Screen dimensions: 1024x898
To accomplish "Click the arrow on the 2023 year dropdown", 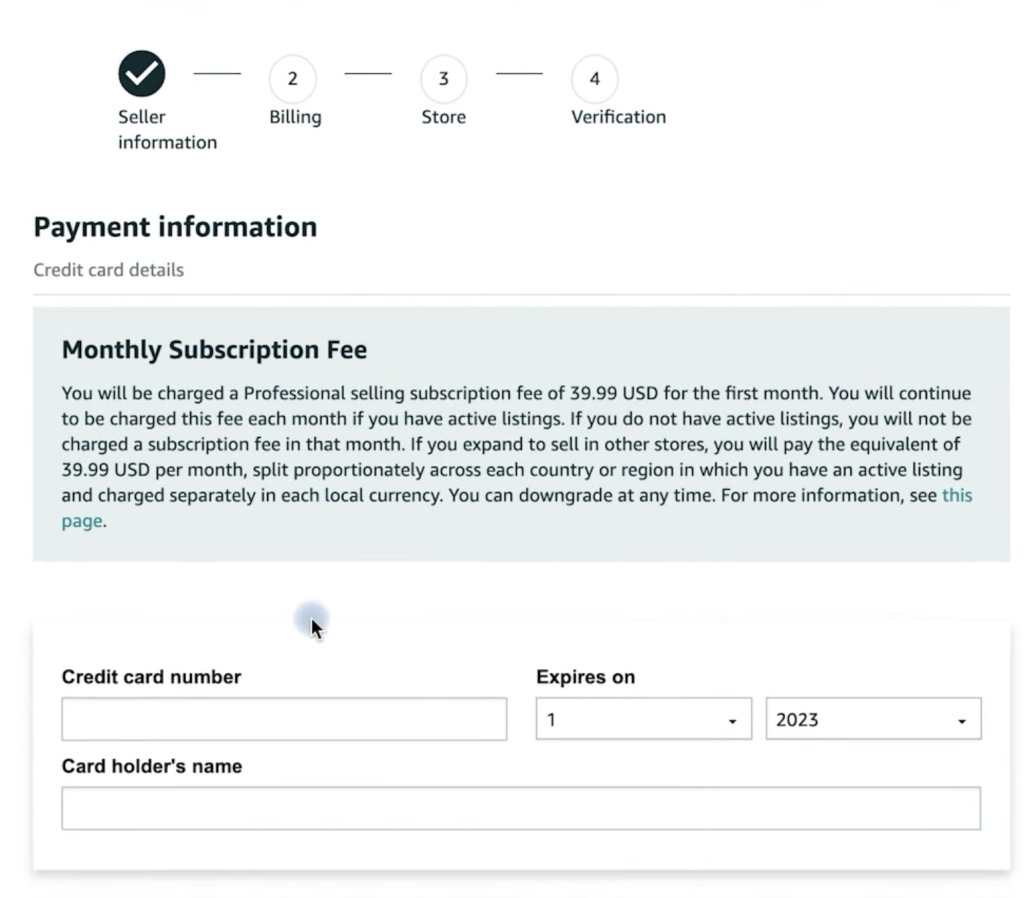I will click(961, 721).
